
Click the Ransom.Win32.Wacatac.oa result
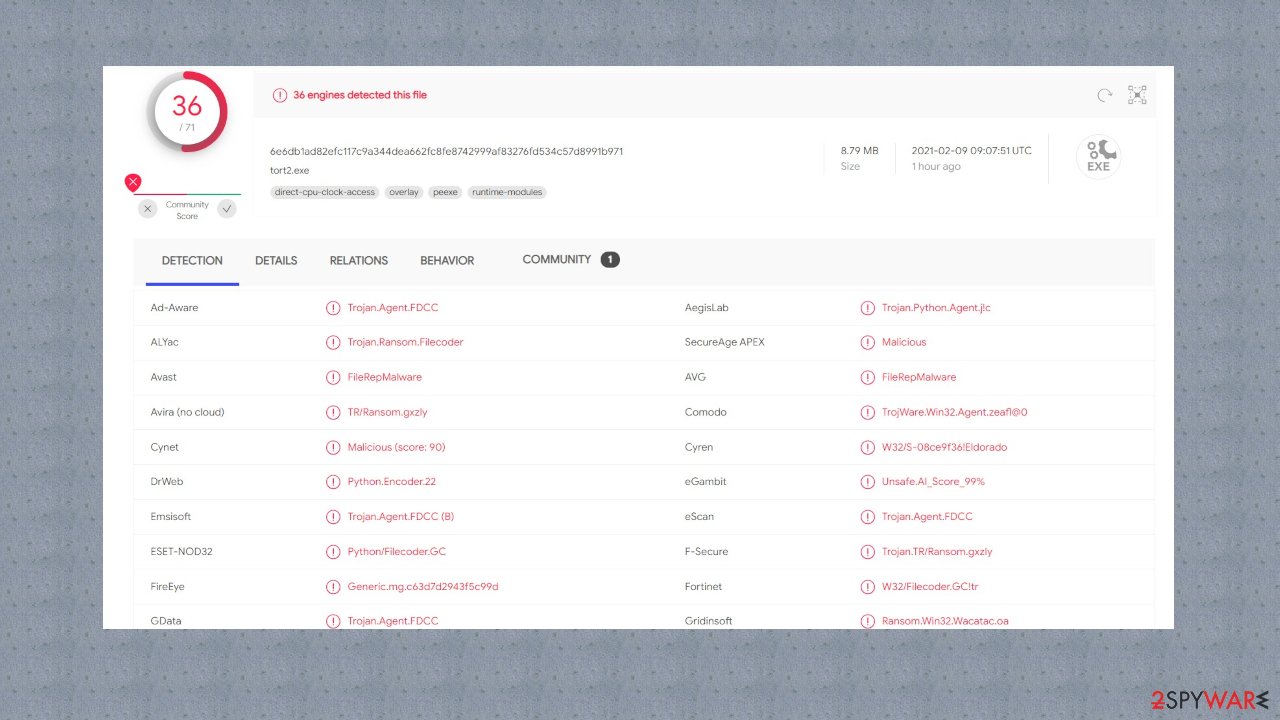[945, 621]
